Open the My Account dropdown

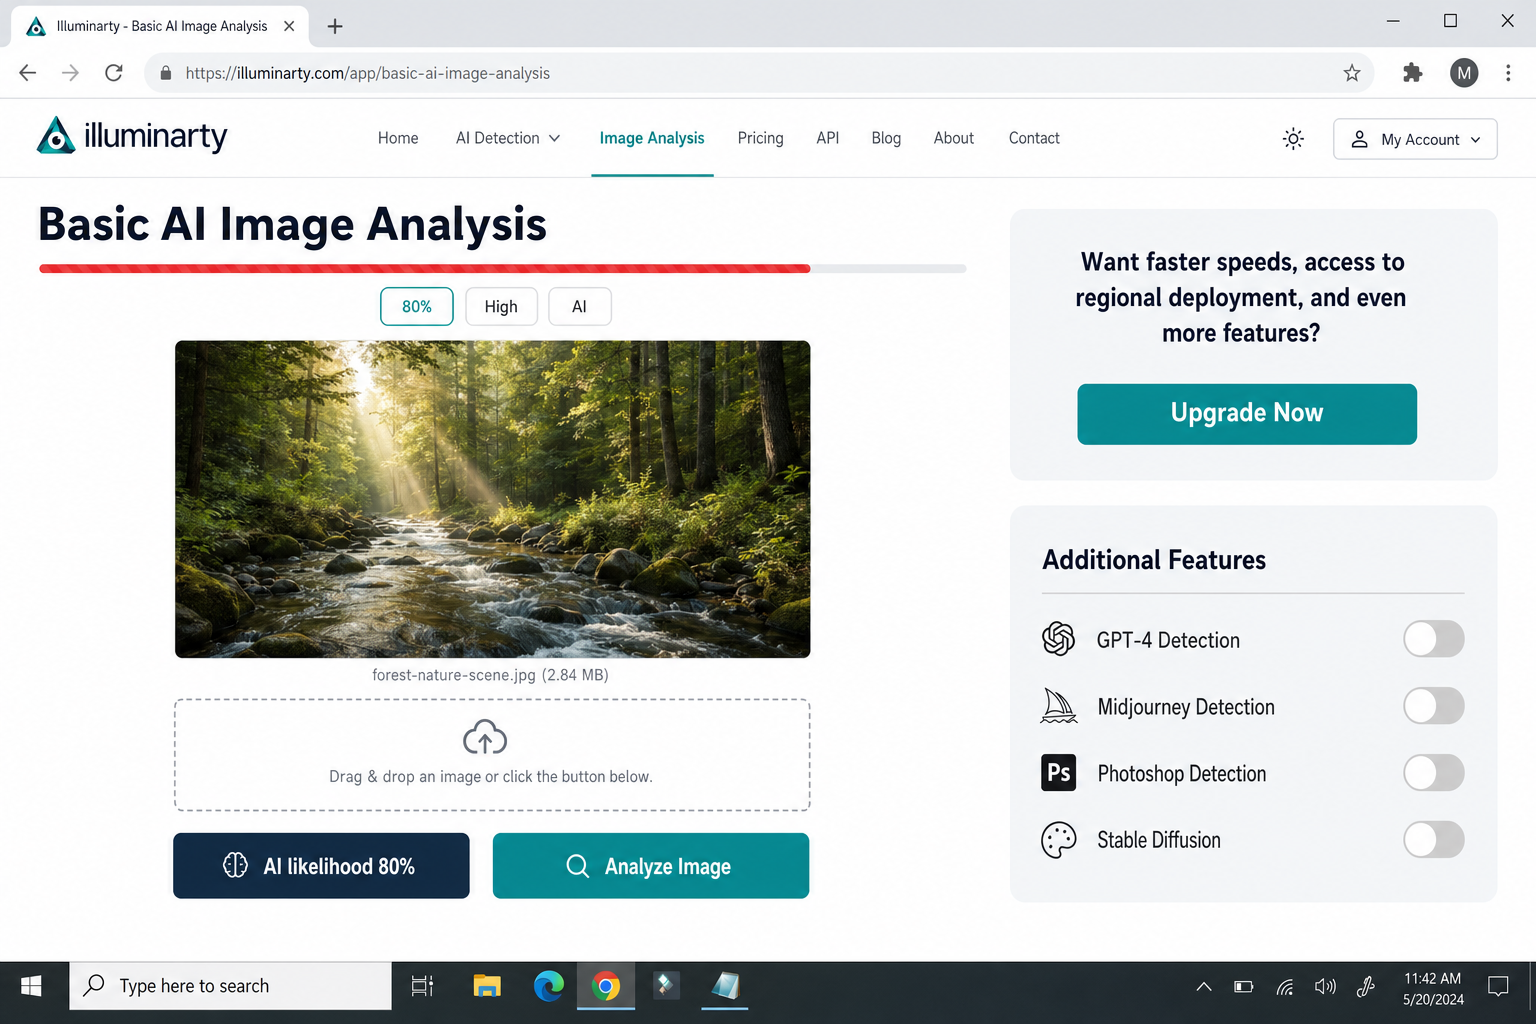(1414, 139)
